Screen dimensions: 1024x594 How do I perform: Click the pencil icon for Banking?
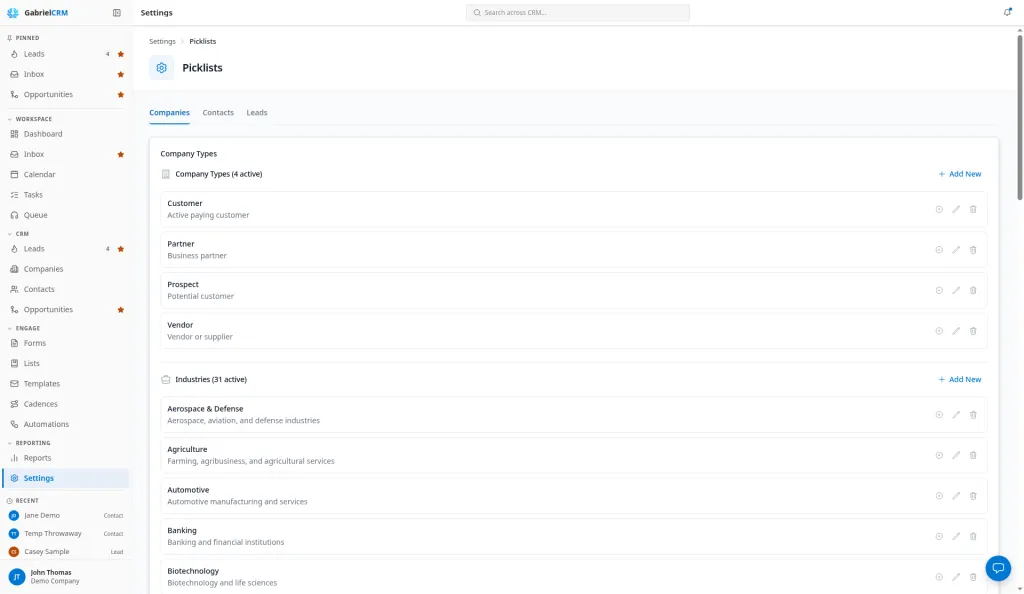[x=956, y=537]
